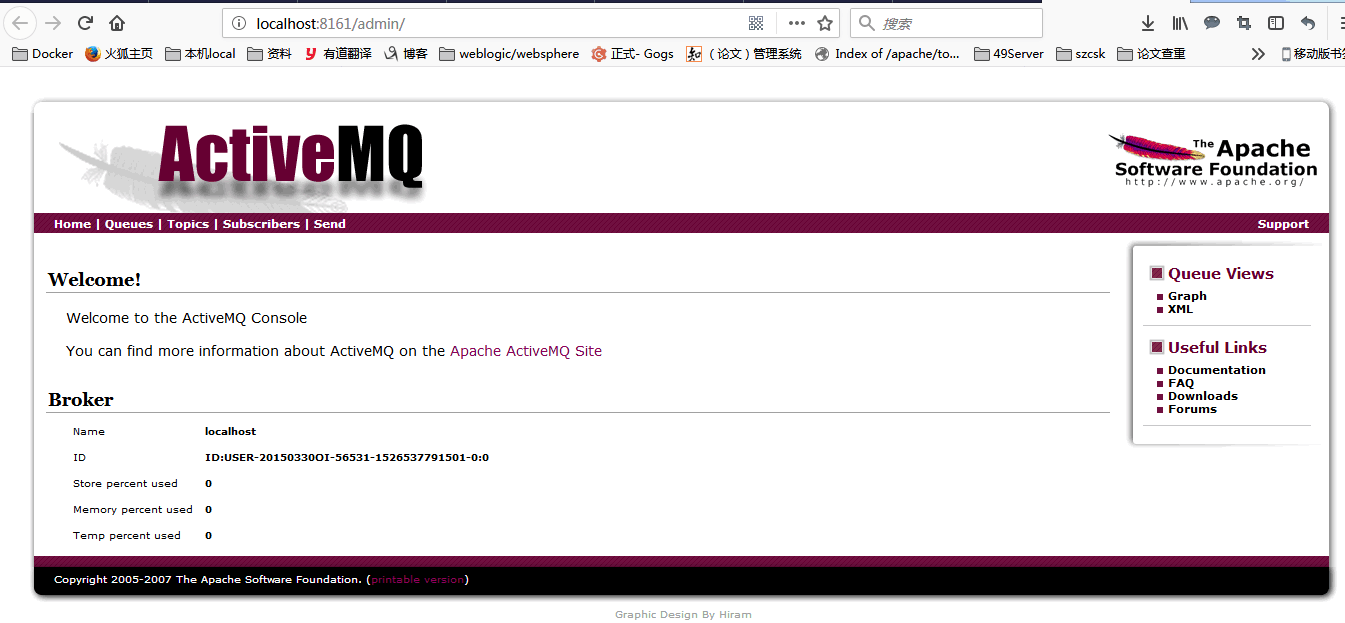This screenshot has width=1345, height=623.
Task: Open Queue Views Graph link
Action: pyautogui.click(x=1187, y=296)
